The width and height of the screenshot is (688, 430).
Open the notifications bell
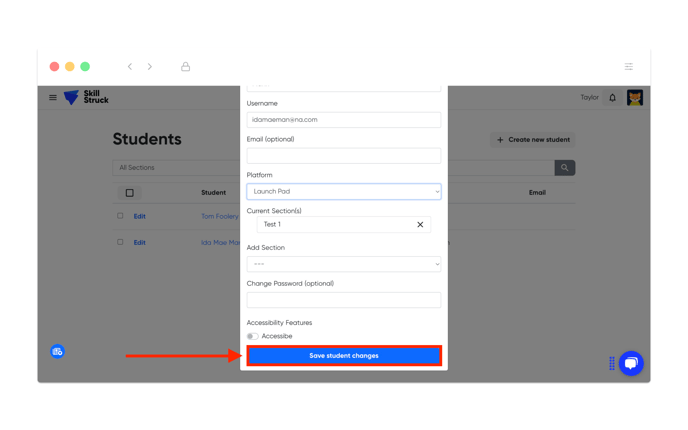click(x=613, y=97)
